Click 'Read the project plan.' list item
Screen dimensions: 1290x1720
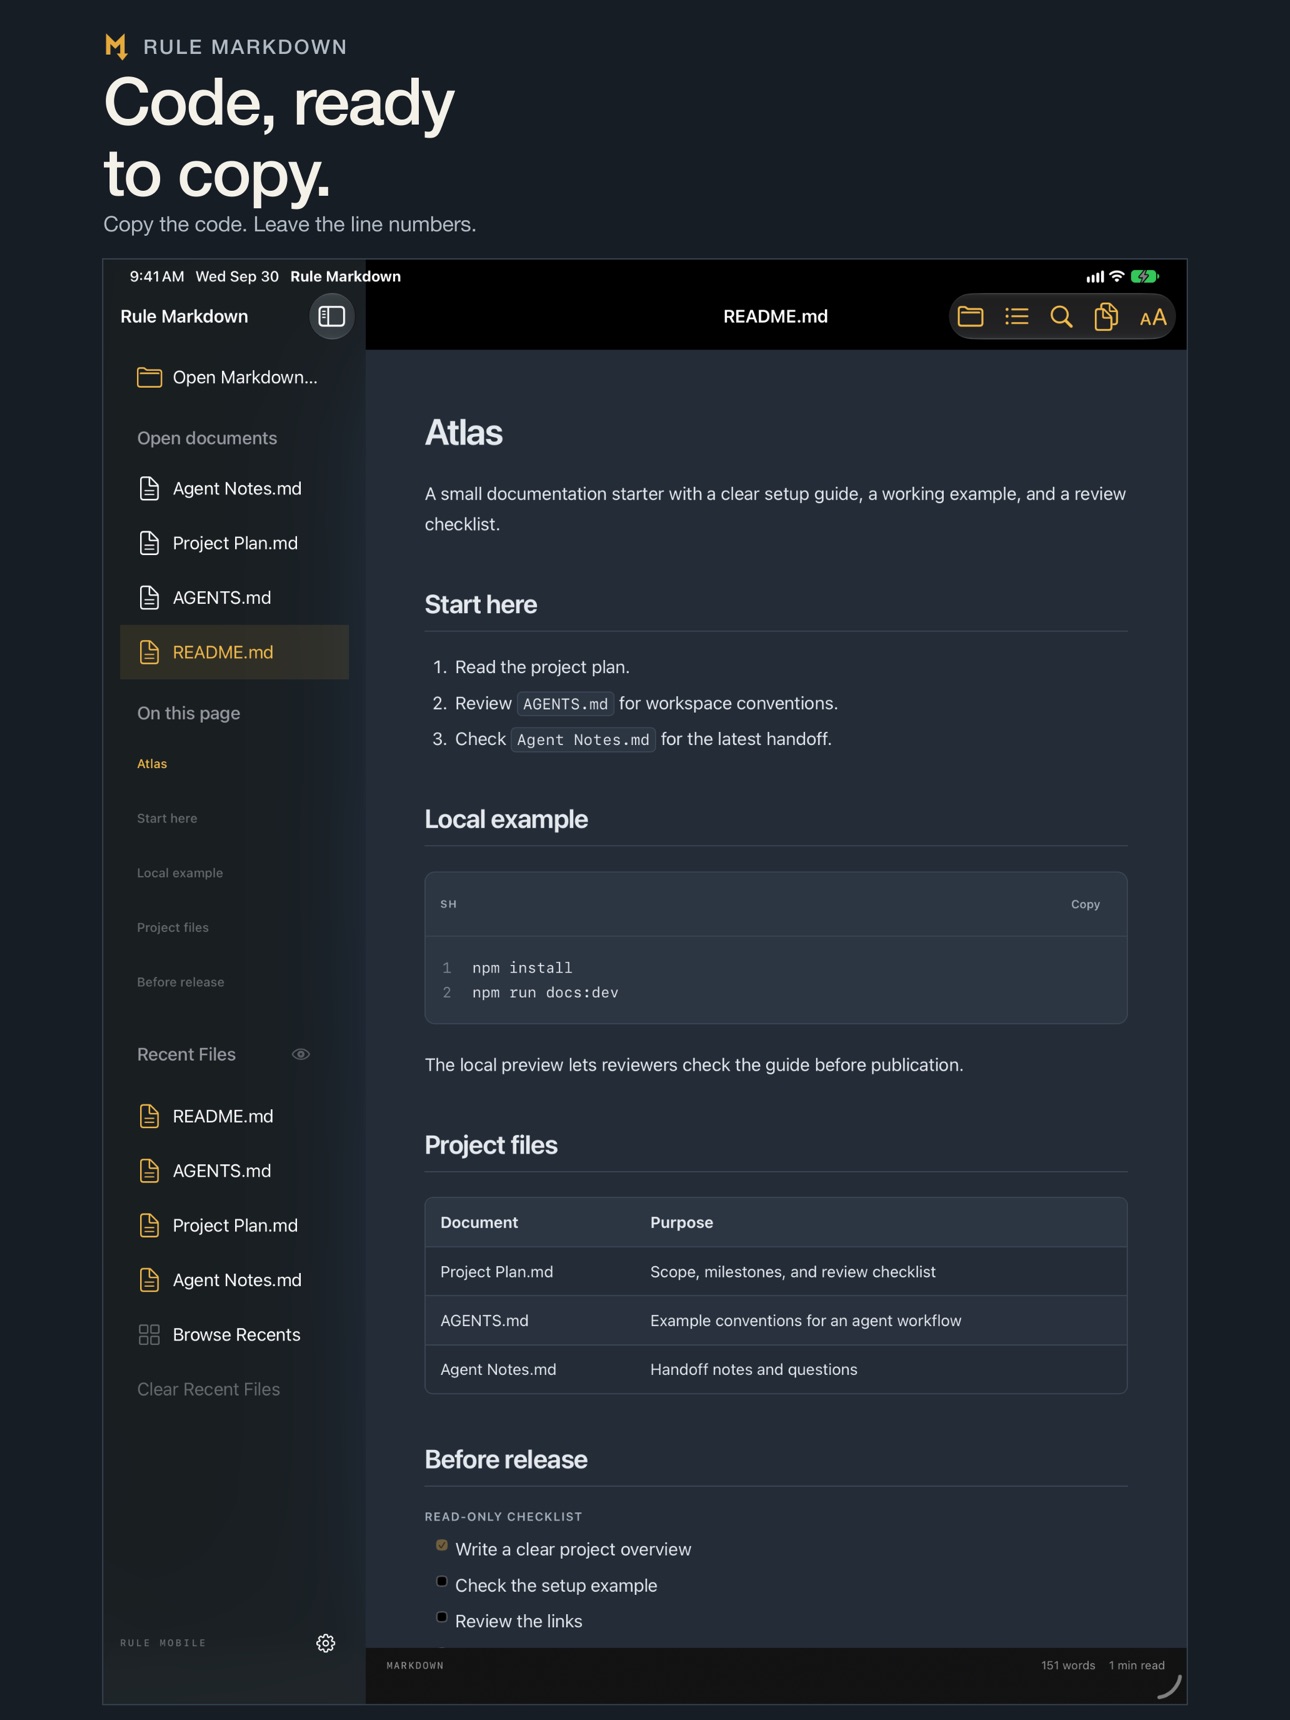[542, 667]
